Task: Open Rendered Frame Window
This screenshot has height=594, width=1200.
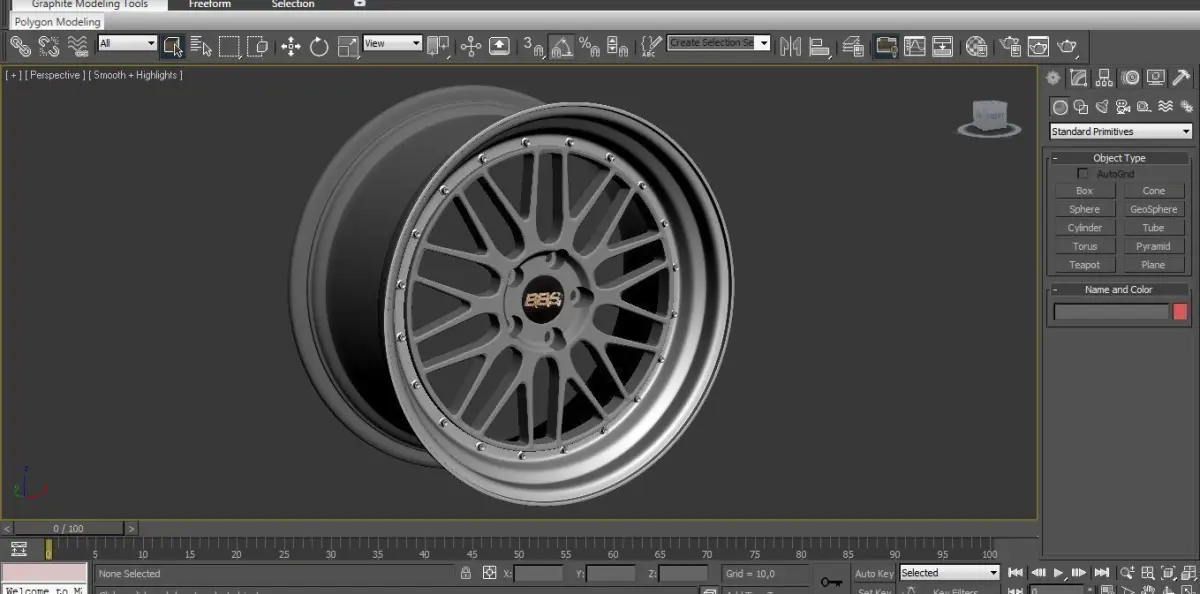Action: pyautogui.click(x=1038, y=45)
